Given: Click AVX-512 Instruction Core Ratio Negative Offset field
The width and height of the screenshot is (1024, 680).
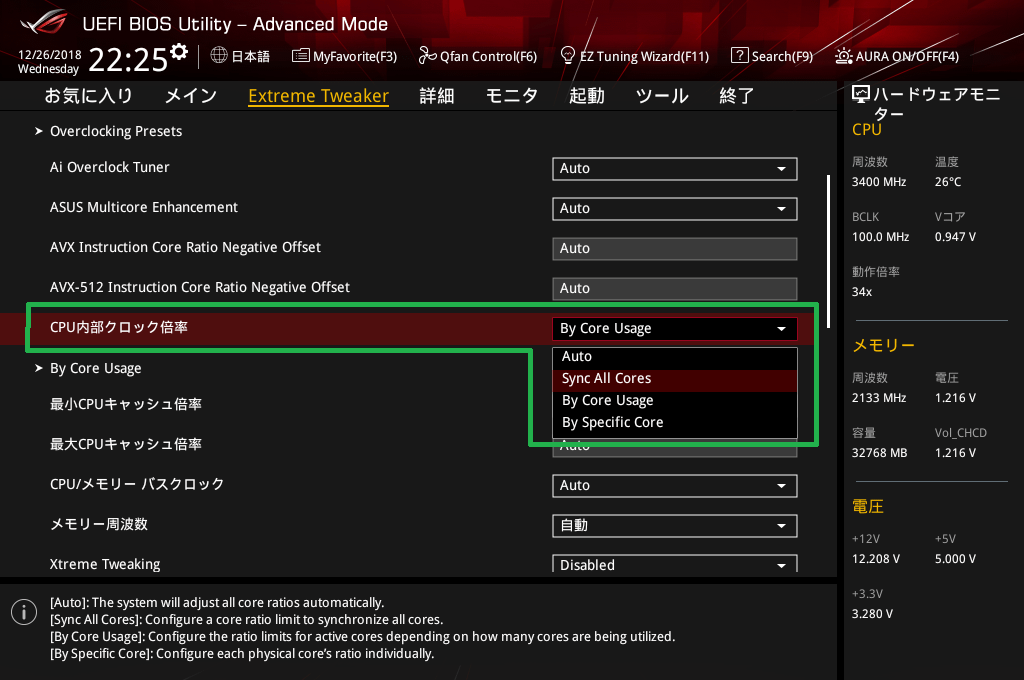Looking at the screenshot, I should click(x=675, y=289).
